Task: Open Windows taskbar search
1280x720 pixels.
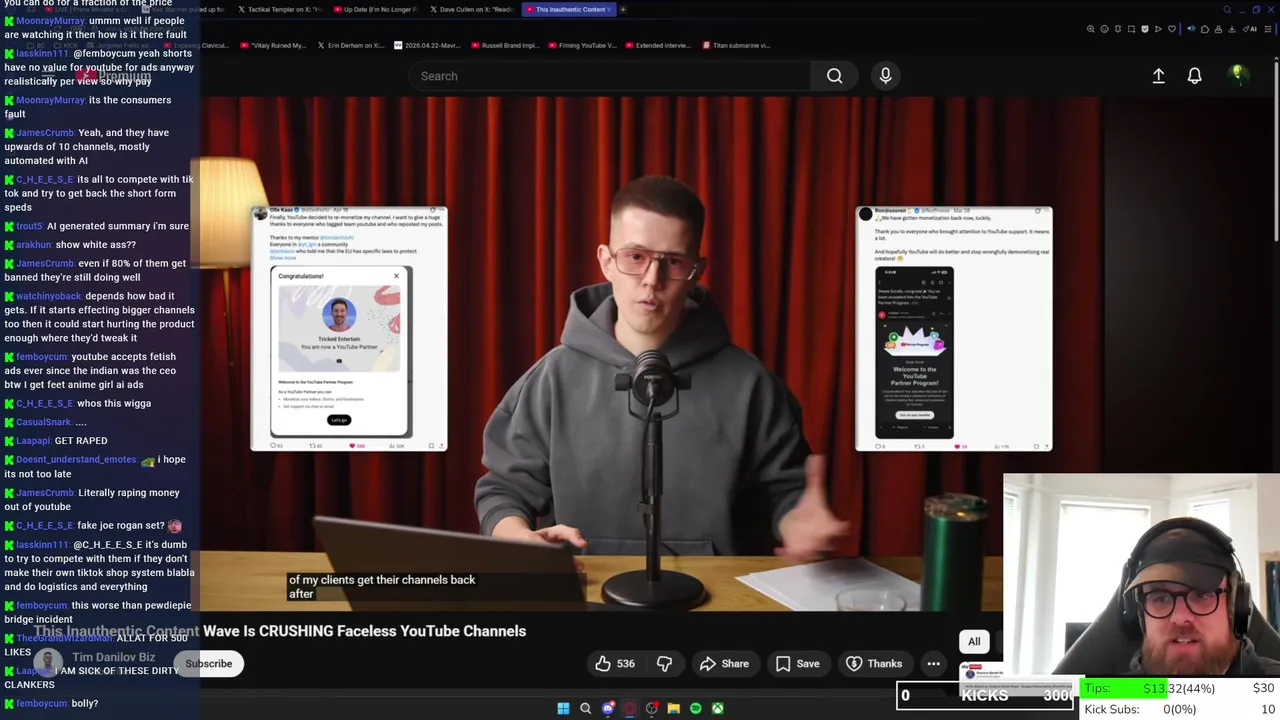Action: coord(585,708)
